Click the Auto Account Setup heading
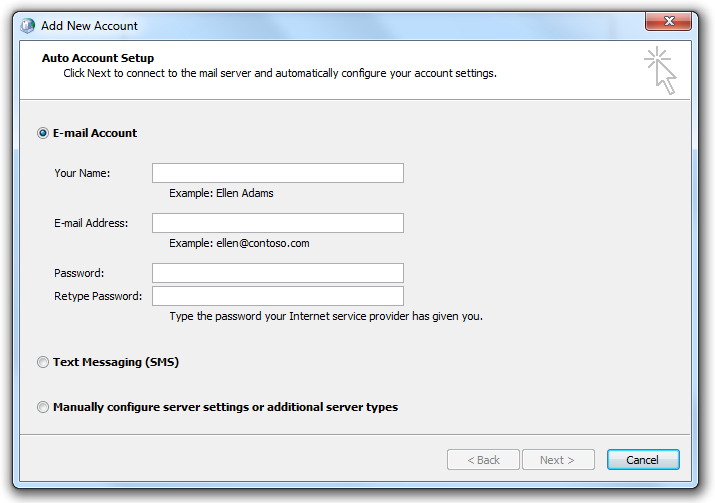 [98, 58]
